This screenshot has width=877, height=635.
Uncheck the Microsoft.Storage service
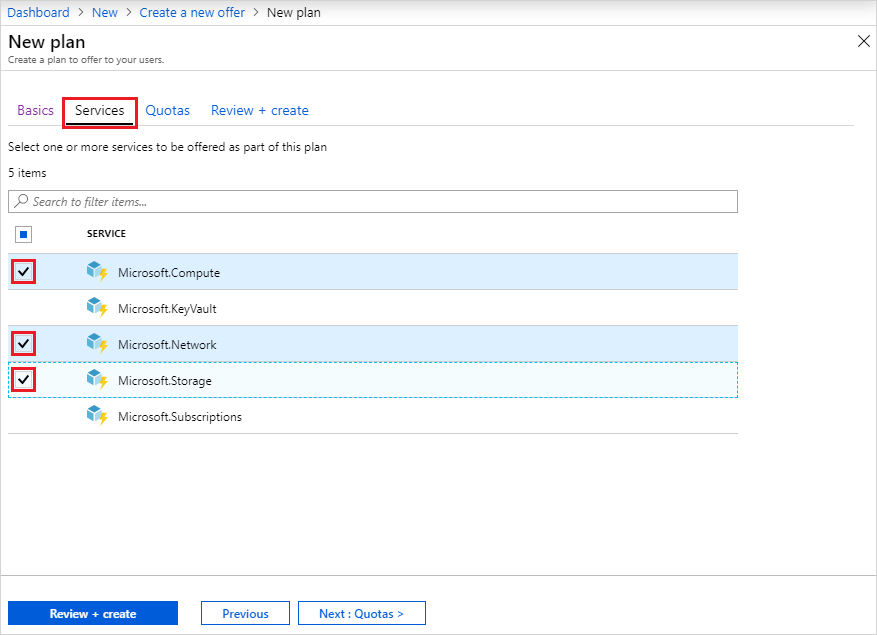pyautogui.click(x=23, y=379)
